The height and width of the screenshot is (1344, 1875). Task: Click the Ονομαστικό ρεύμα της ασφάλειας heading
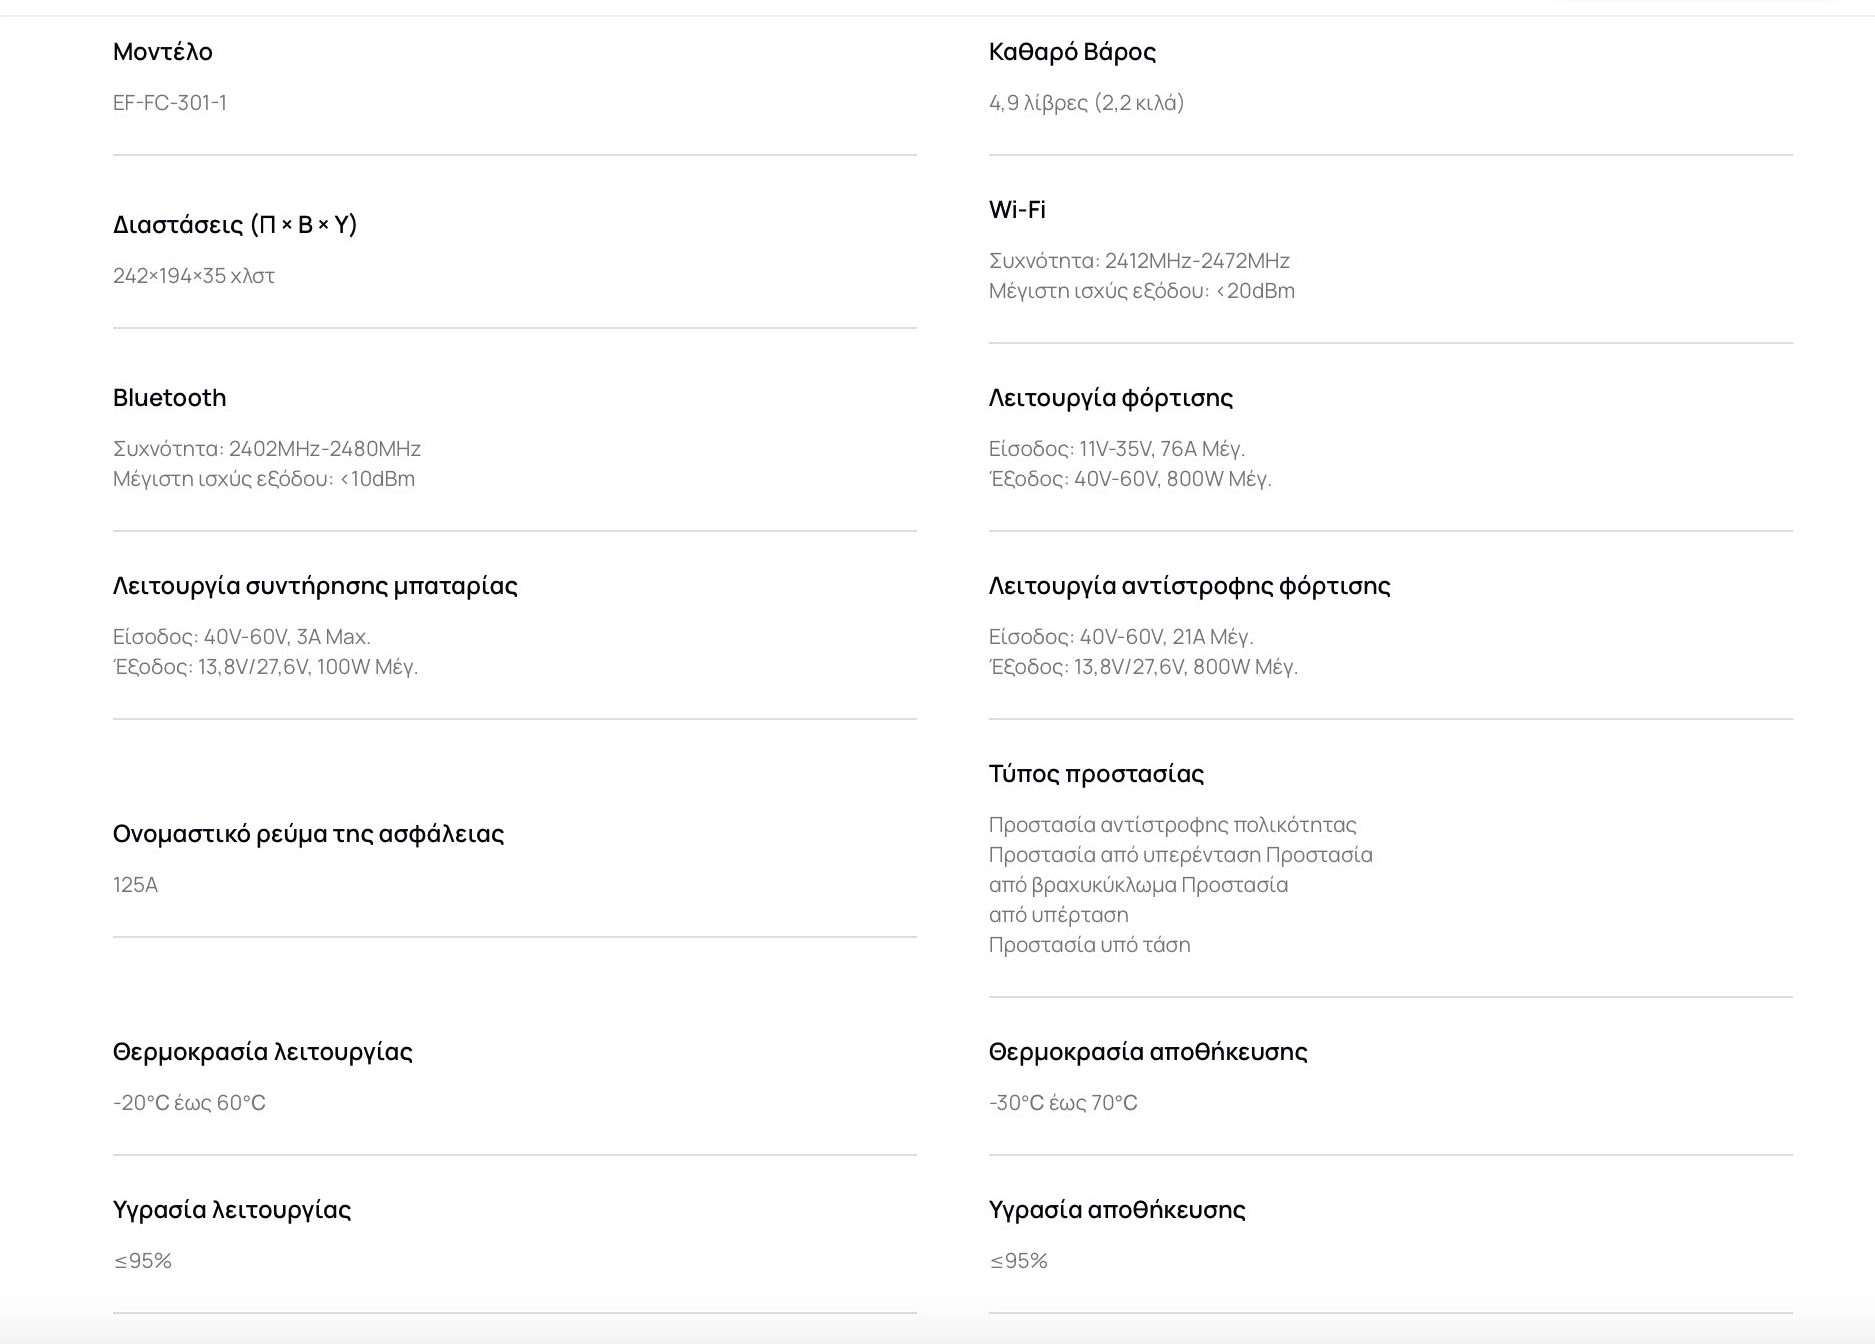[308, 834]
